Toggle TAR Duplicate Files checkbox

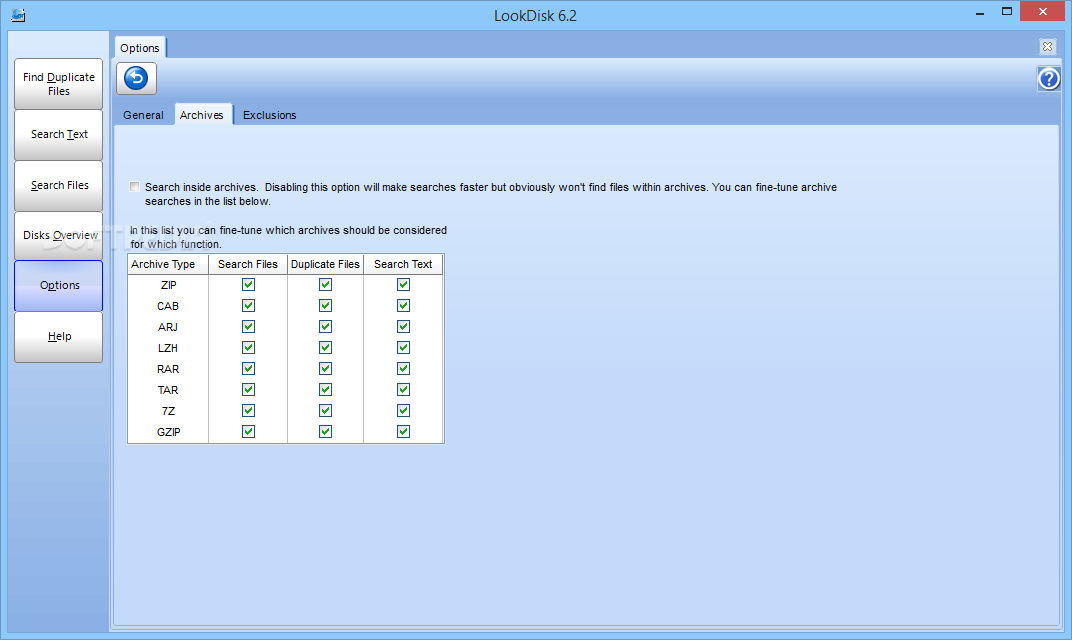(x=325, y=390)
